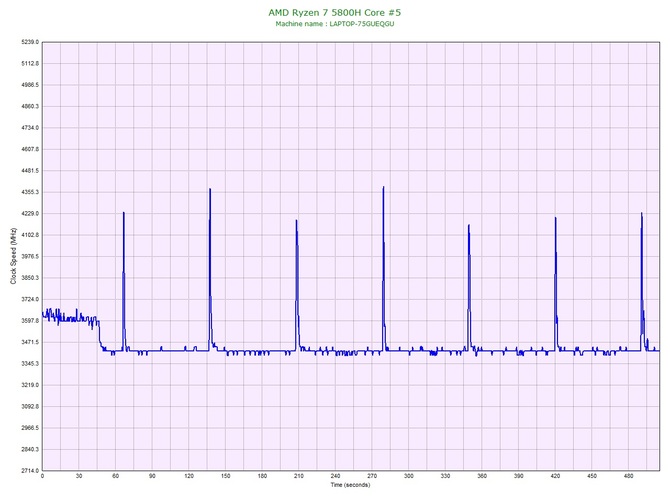Click the 210 tick on the time axis
Screen dimensions: 670x502
pyautogui.click(x=299, y=476)
